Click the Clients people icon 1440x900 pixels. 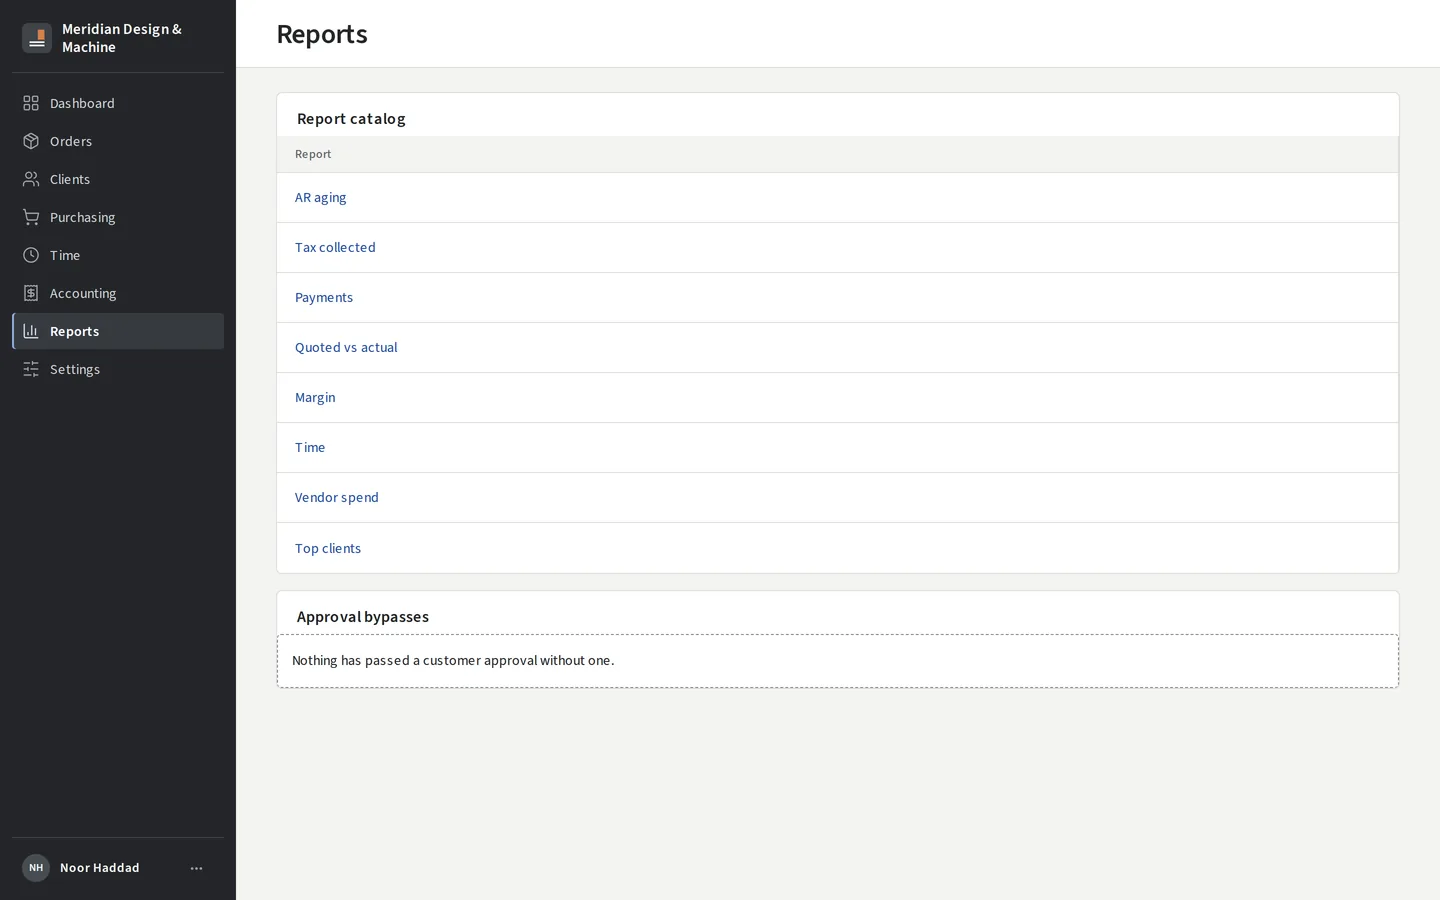tap(31, 179)
